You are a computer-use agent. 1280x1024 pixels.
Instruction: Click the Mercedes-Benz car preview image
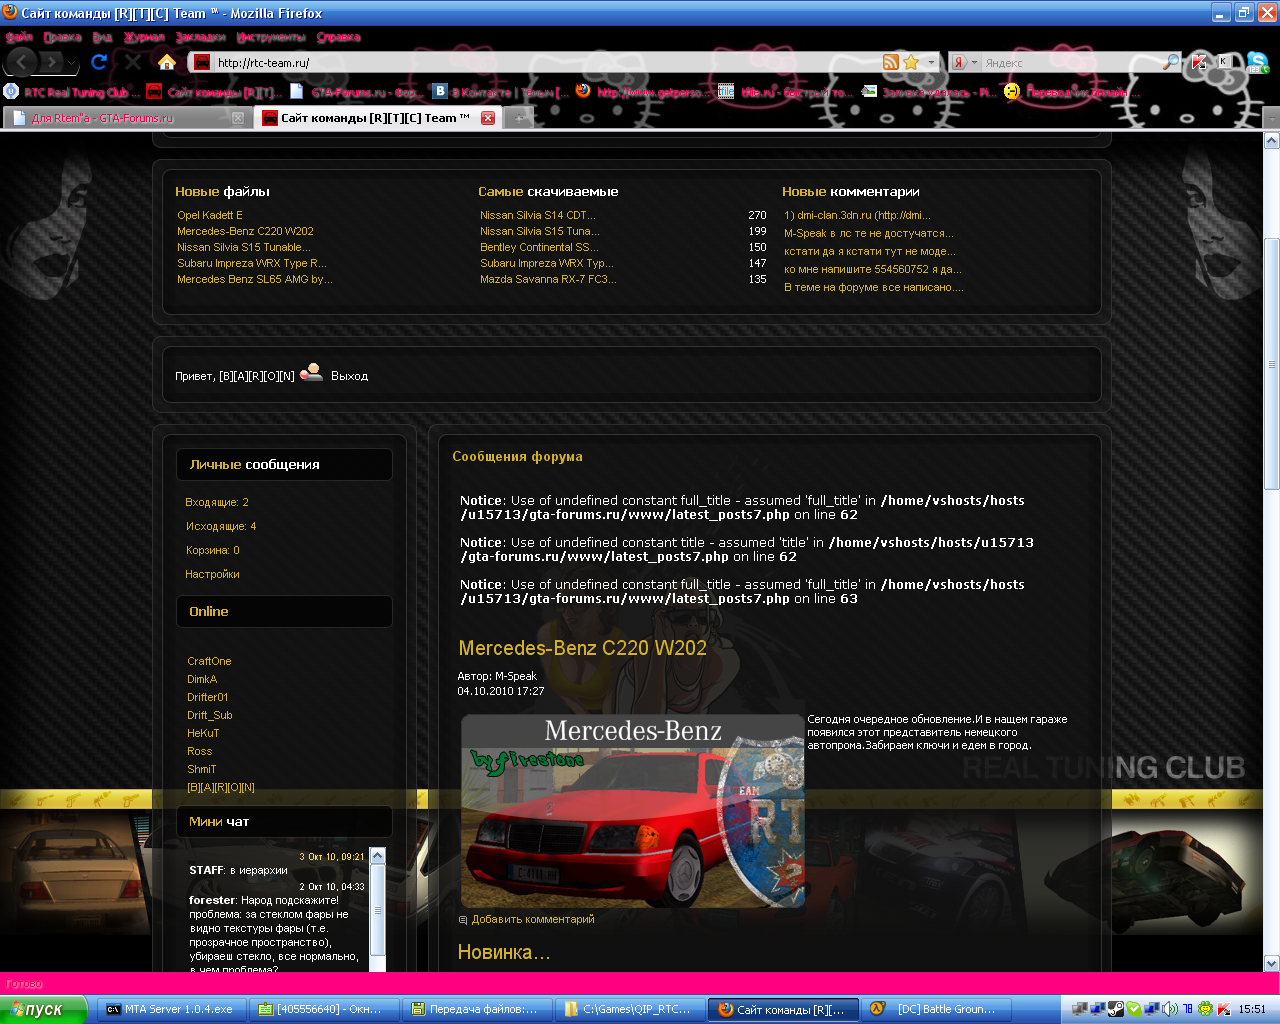(x=632, y=811)
